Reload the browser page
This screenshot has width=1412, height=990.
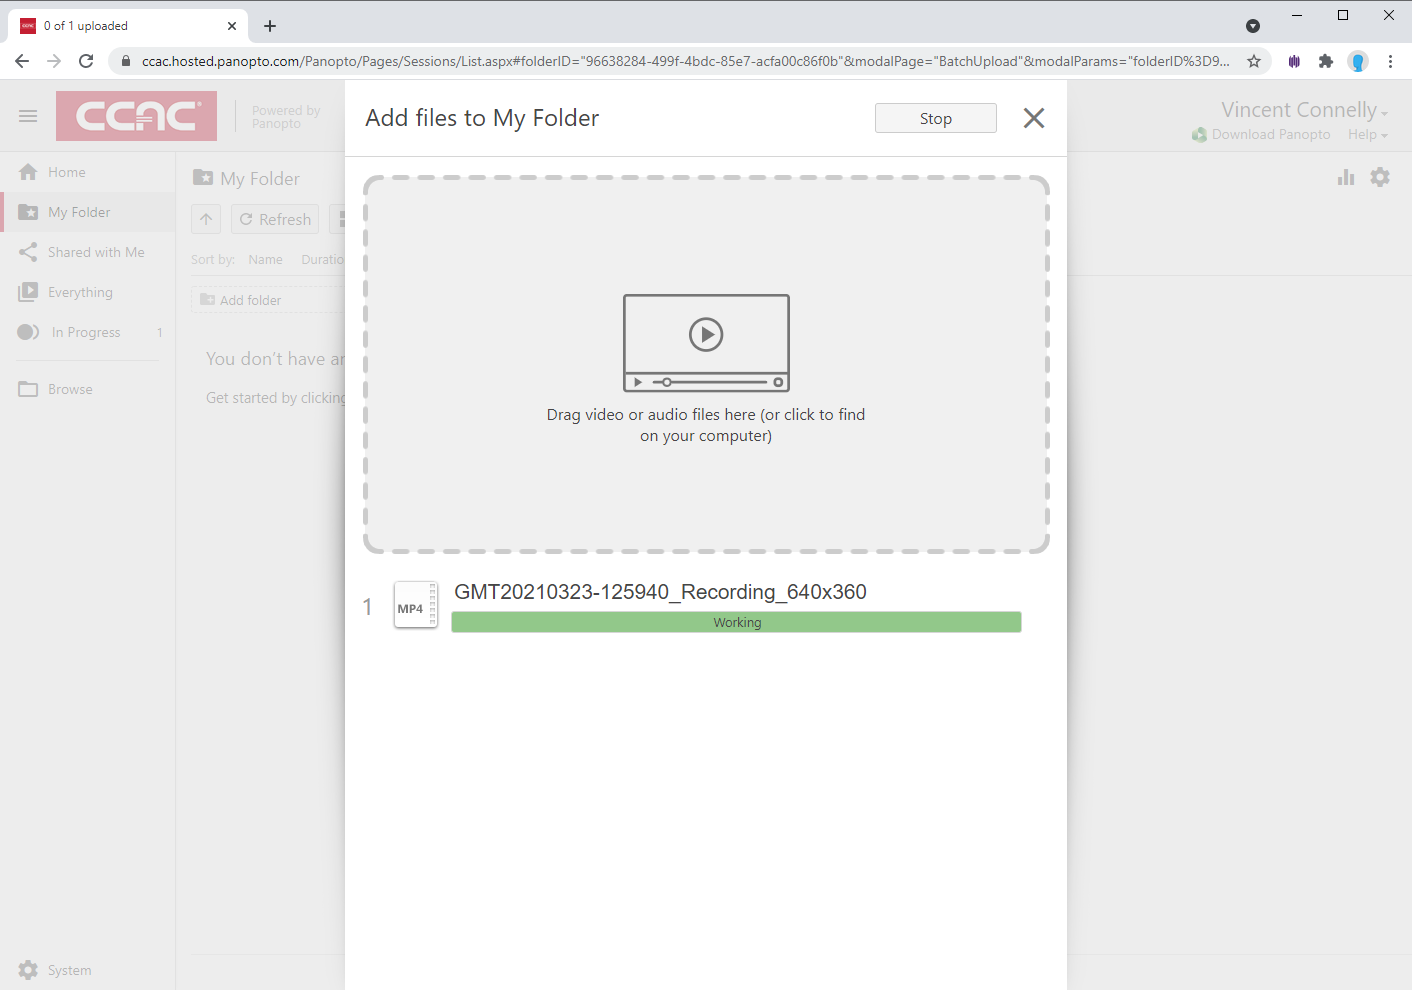click(86, 61)
